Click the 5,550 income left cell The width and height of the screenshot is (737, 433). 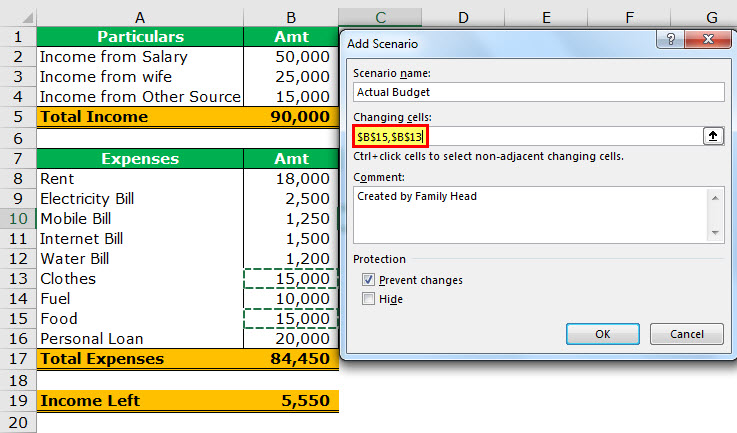[291, 401]
